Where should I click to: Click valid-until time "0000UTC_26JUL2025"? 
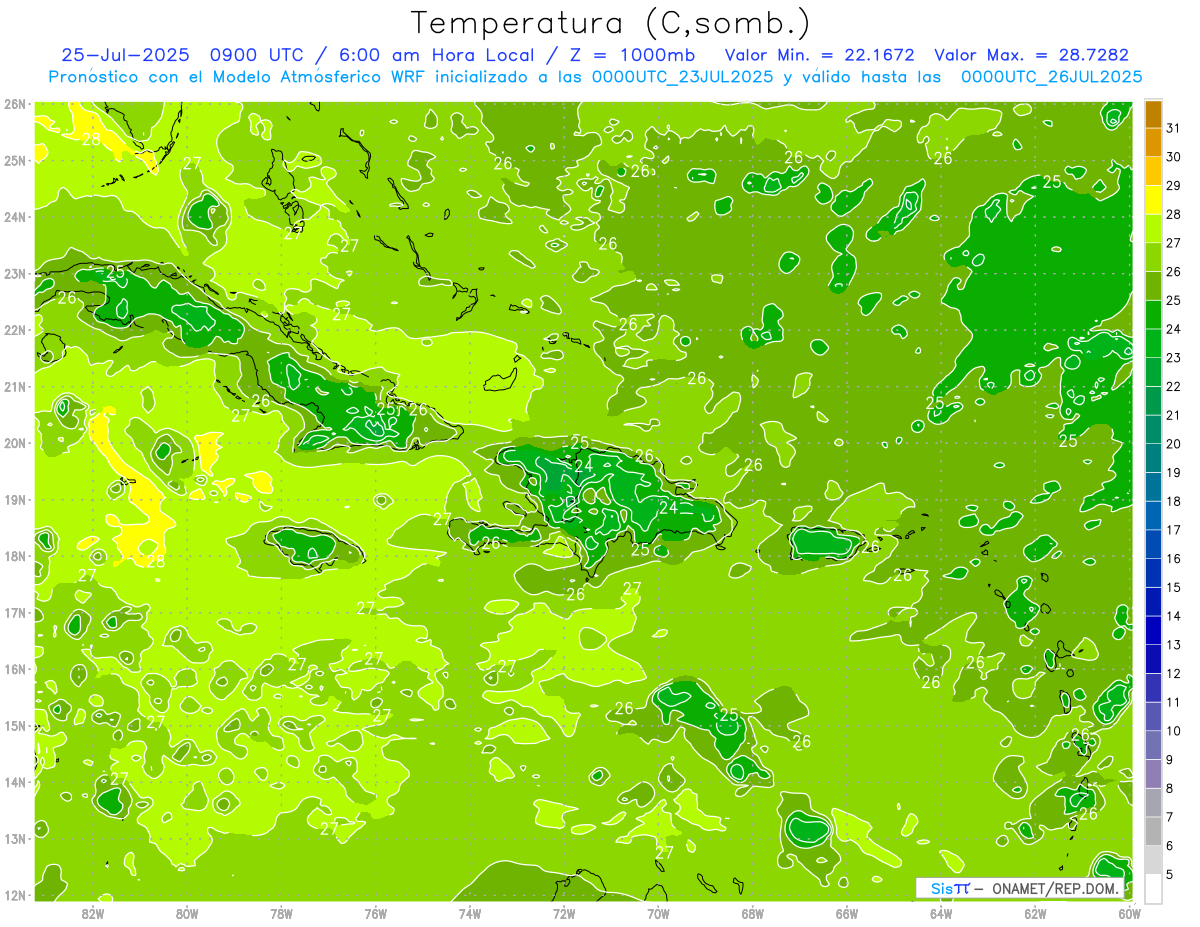coord(1052,76)
